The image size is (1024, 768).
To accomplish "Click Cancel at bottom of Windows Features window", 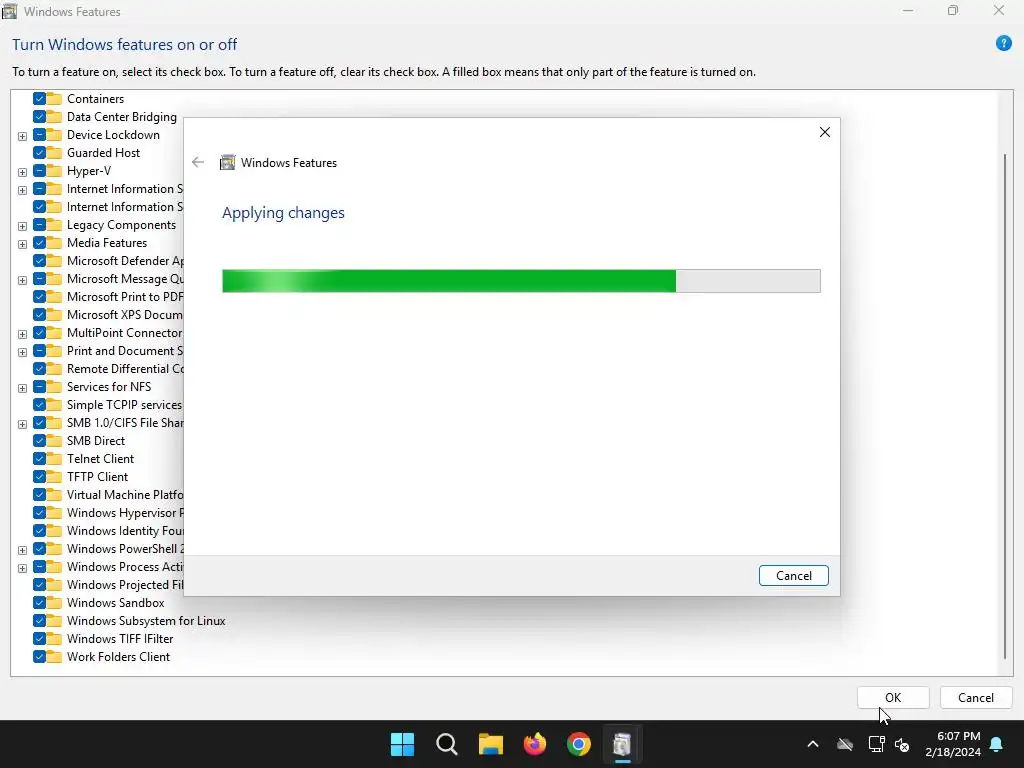I will (x=976, y=697).
